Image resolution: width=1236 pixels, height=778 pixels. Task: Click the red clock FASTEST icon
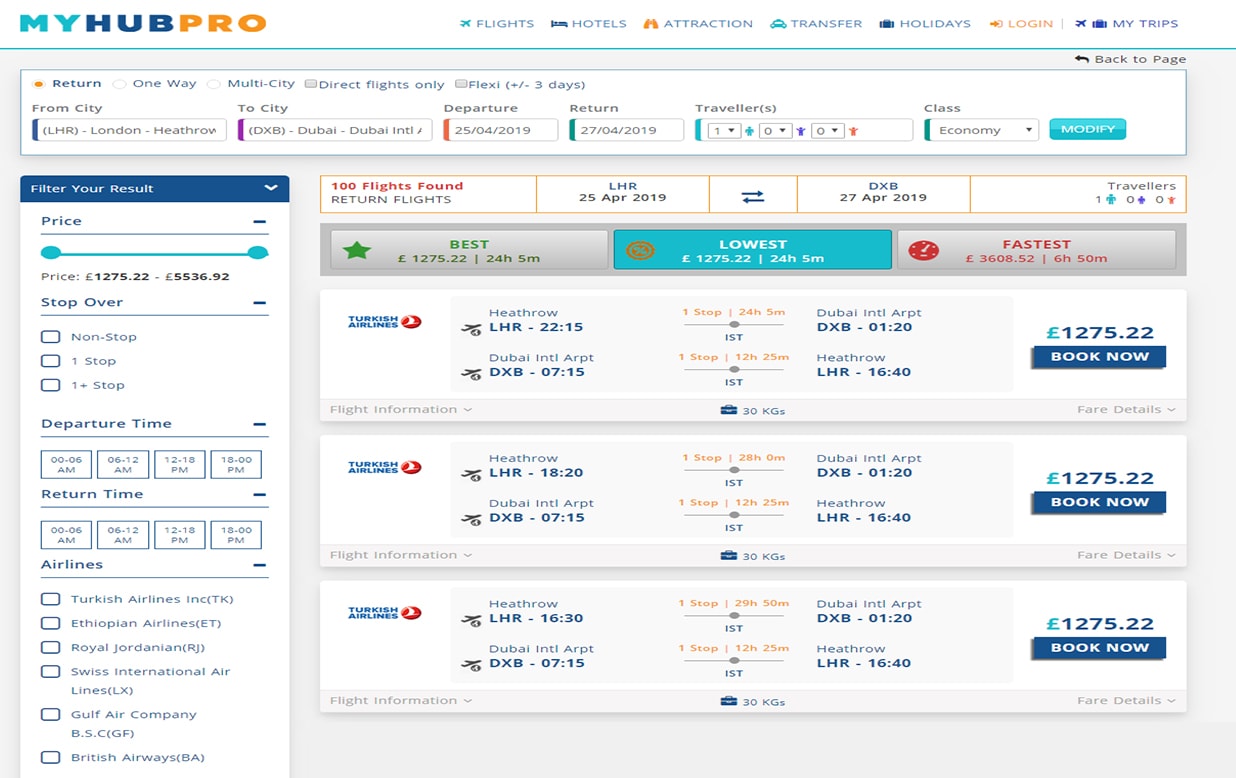tap(924, 250)
